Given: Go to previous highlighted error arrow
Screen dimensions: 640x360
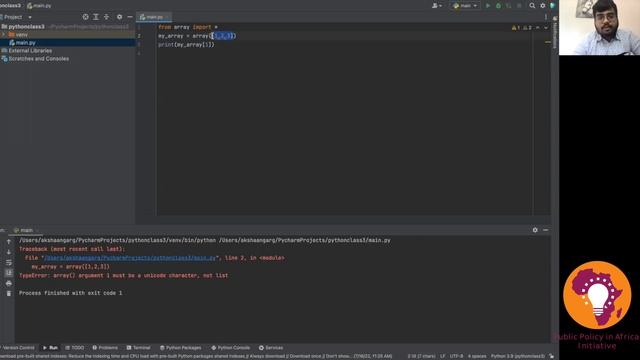Looking at the screenshot, I should (538, 28).
